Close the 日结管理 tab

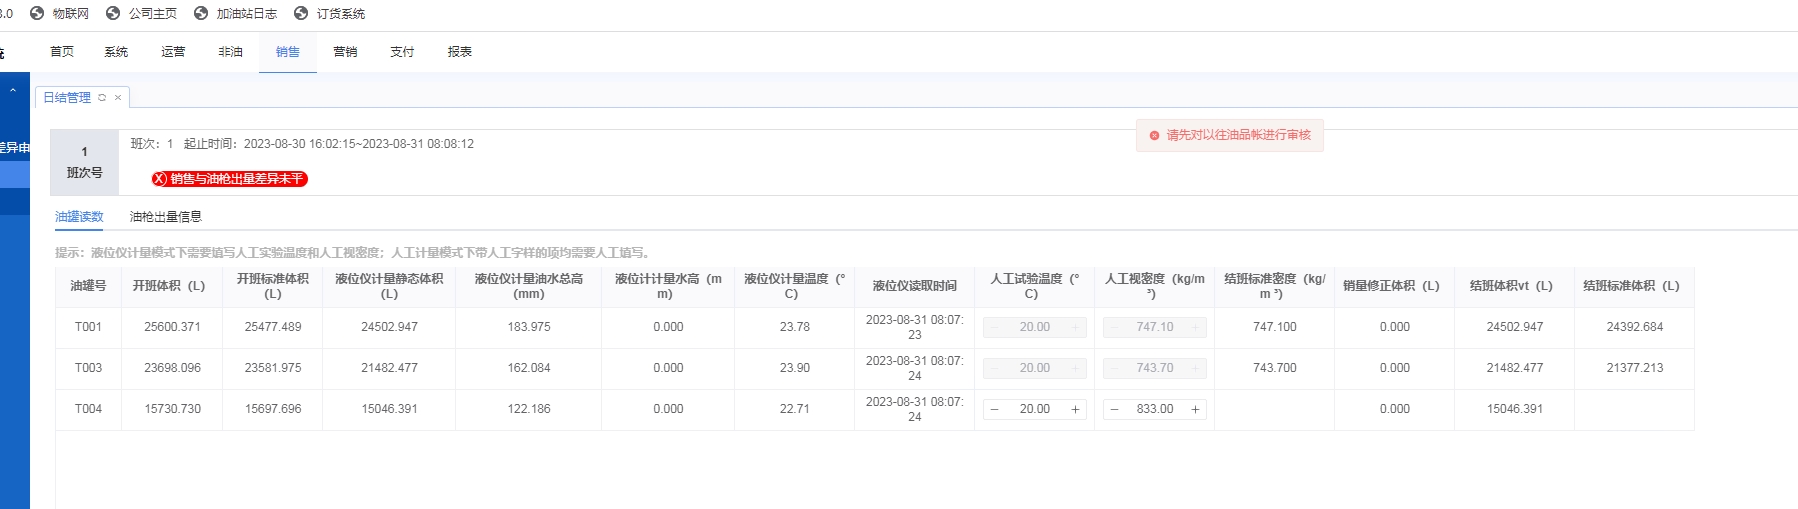(118, 97)
